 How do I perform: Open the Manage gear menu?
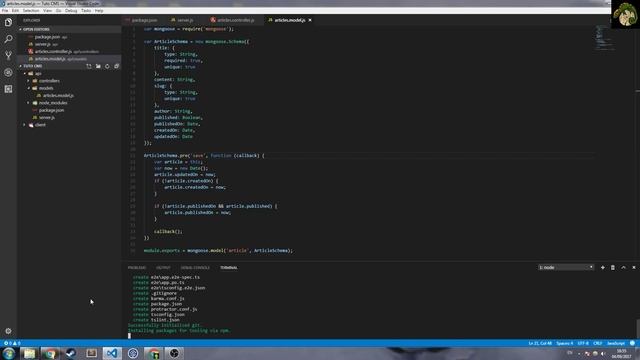click(x=8, y=331)
